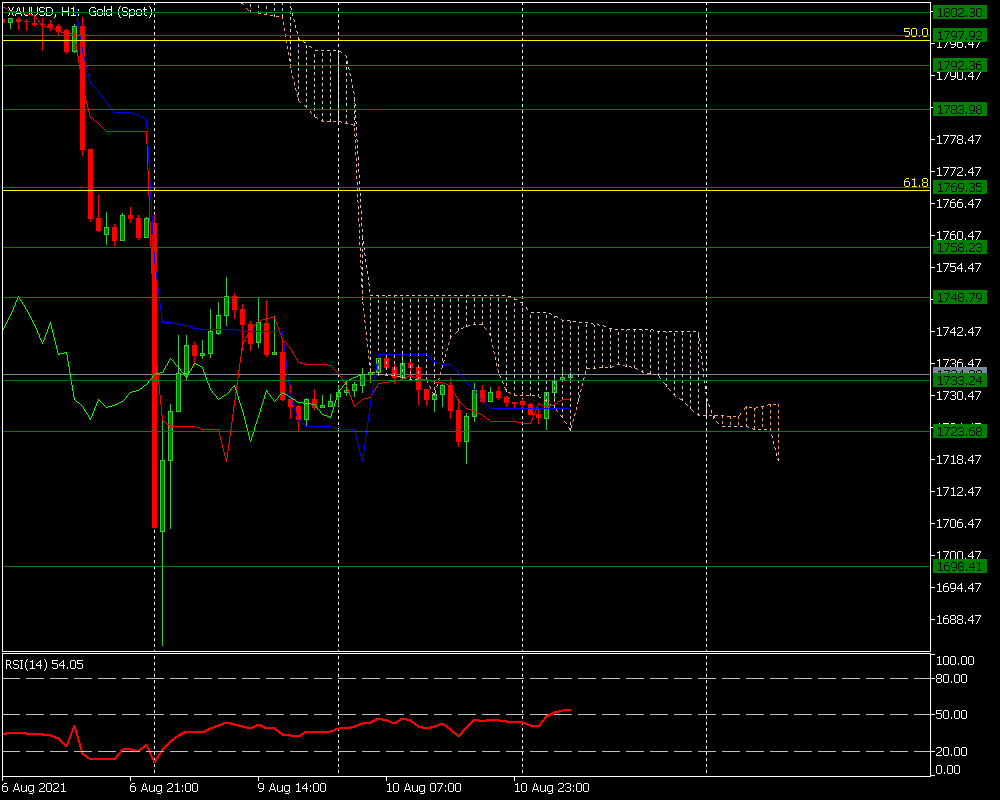Click the 1766.47 price axis value
Screen dimensions: 1000x800
click(x=959, y=204)
